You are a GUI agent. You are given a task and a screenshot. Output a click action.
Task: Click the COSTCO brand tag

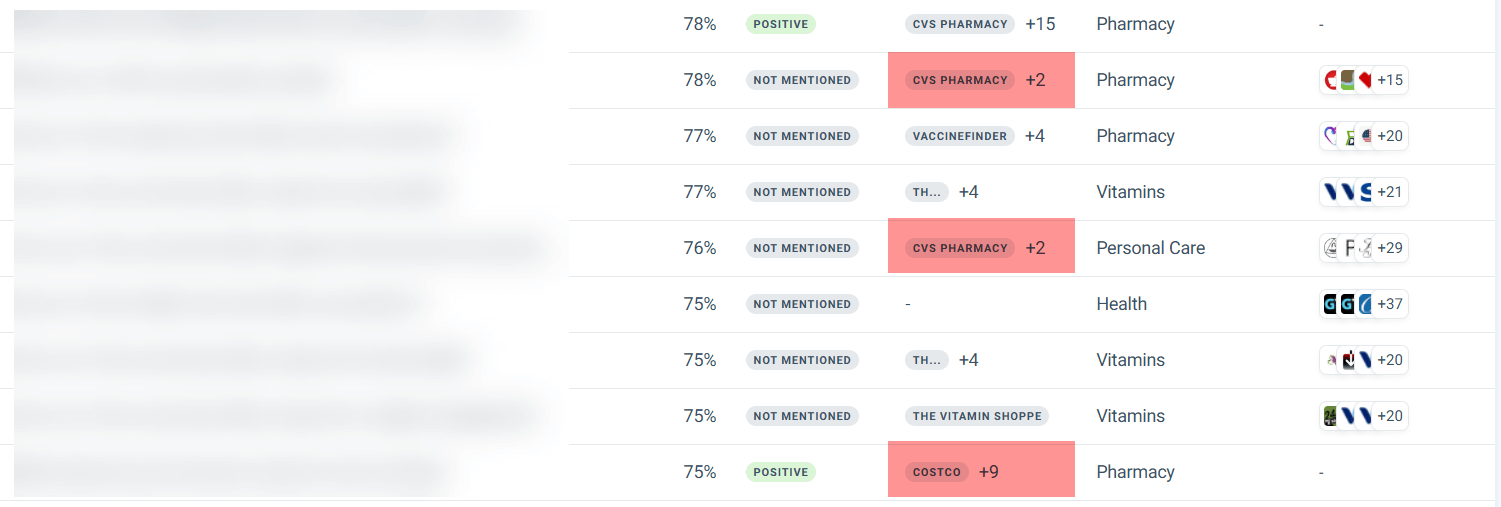[937, 472]
